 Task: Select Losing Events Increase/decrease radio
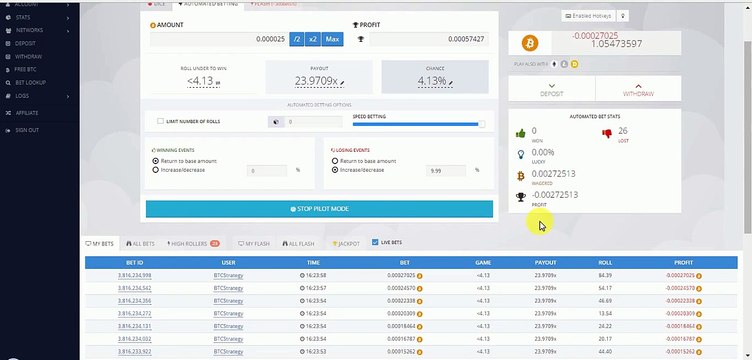click(335, 170)
